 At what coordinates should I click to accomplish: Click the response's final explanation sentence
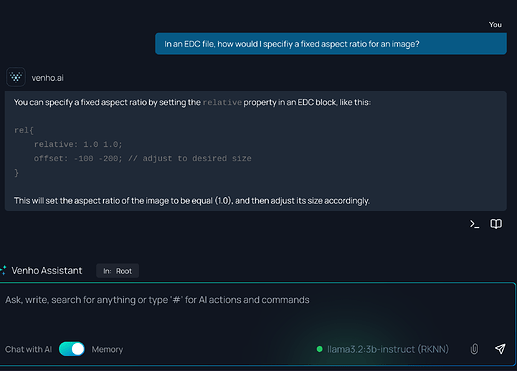click(192, 201)
